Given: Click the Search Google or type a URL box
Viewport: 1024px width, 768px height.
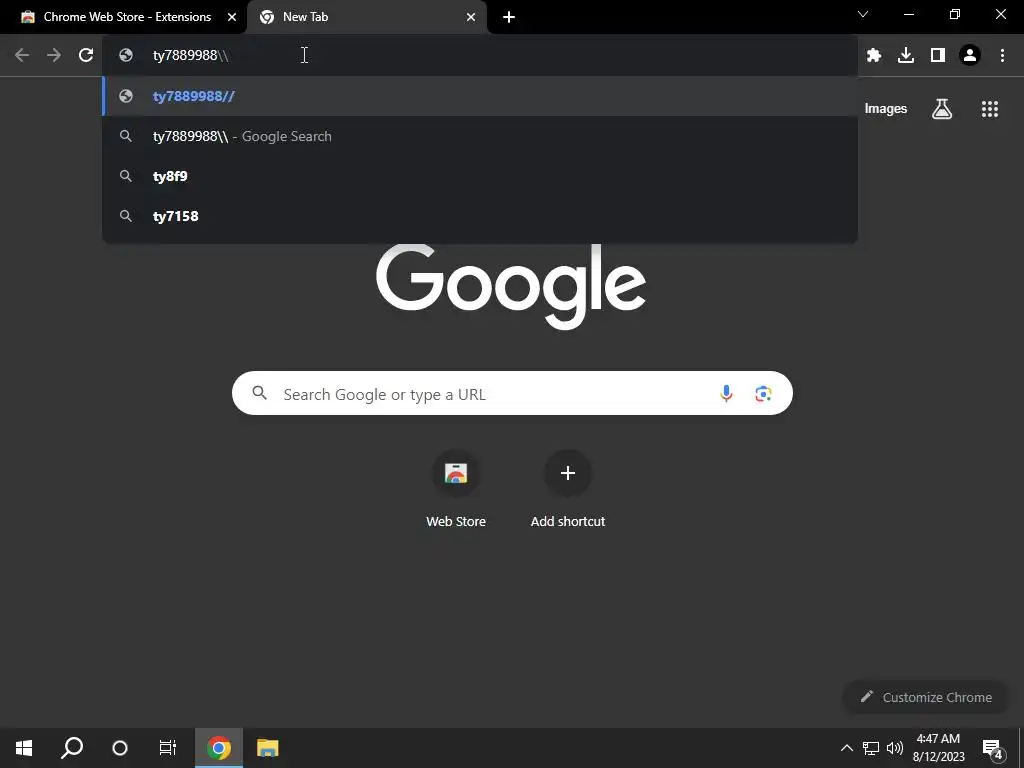Looking at the screenshot, I should (x=512, y=393).
